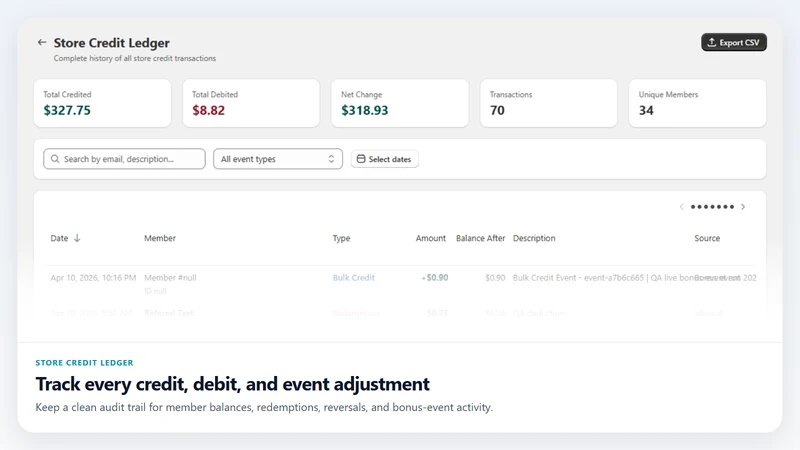800x450 pixels.
Task: Select the Member #null row entry
Action: (170, 278)
